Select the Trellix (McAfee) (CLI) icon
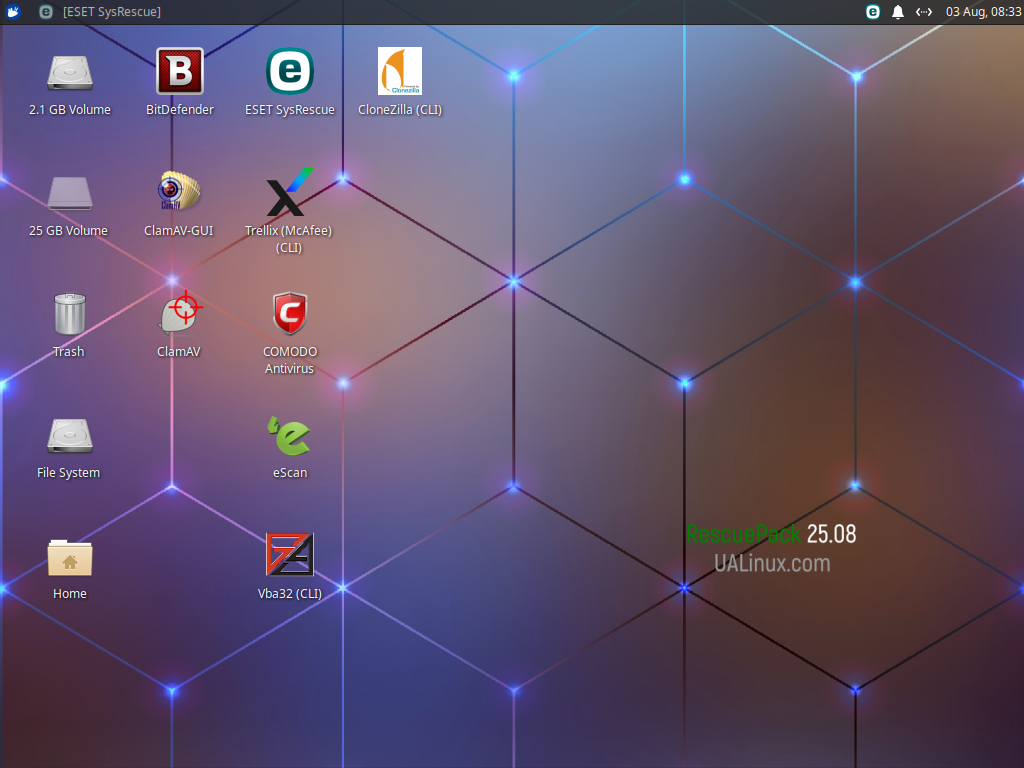This screenshot has width=1024, height=768. pos(290,192)
